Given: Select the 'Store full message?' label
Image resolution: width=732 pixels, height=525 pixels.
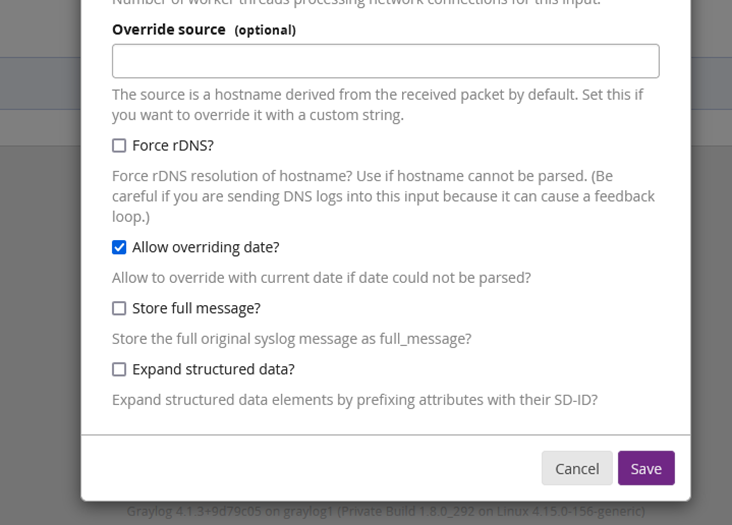Looking at the screenshot, I should (196, 308).
